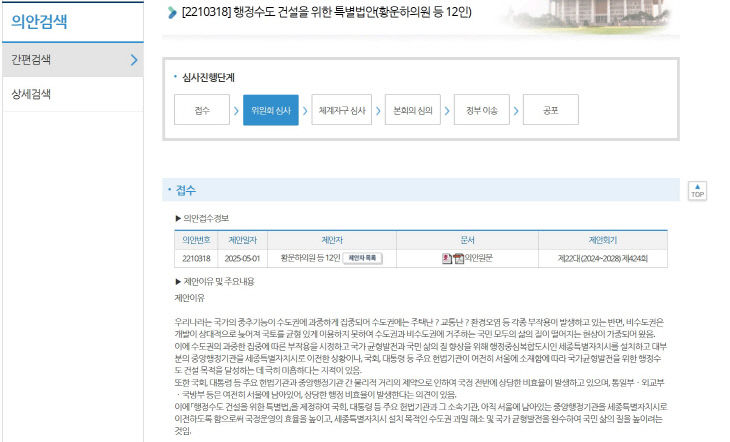This screenshot has height=442, width=730.
Task: Click the 문서 column header
Action: (x=467, y=240)
